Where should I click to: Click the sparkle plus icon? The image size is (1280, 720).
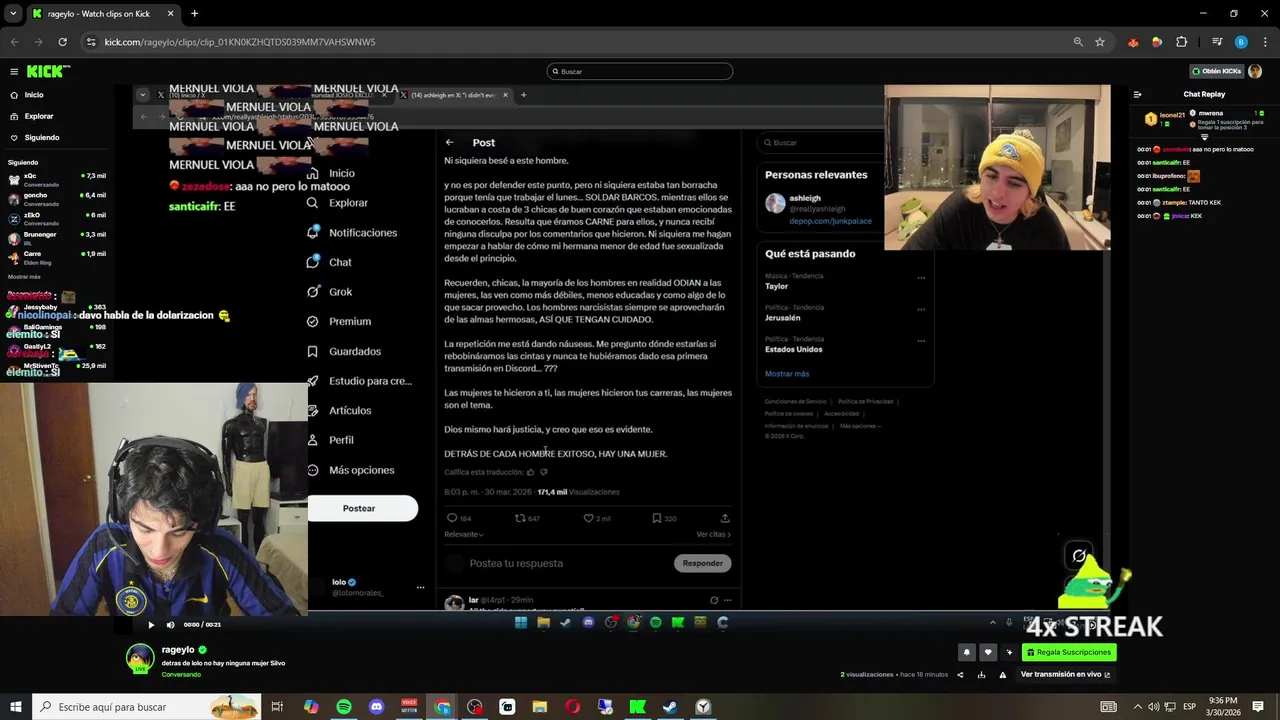[x=1009, y=652]
